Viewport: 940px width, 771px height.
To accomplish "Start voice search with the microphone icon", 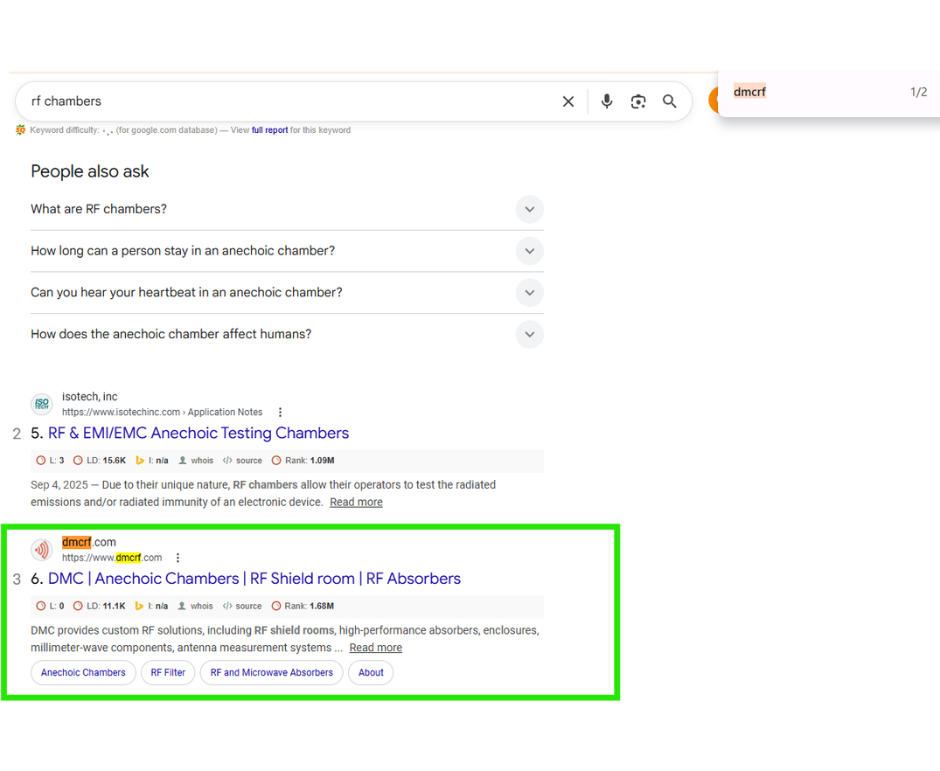I will [x=607, y=101].
